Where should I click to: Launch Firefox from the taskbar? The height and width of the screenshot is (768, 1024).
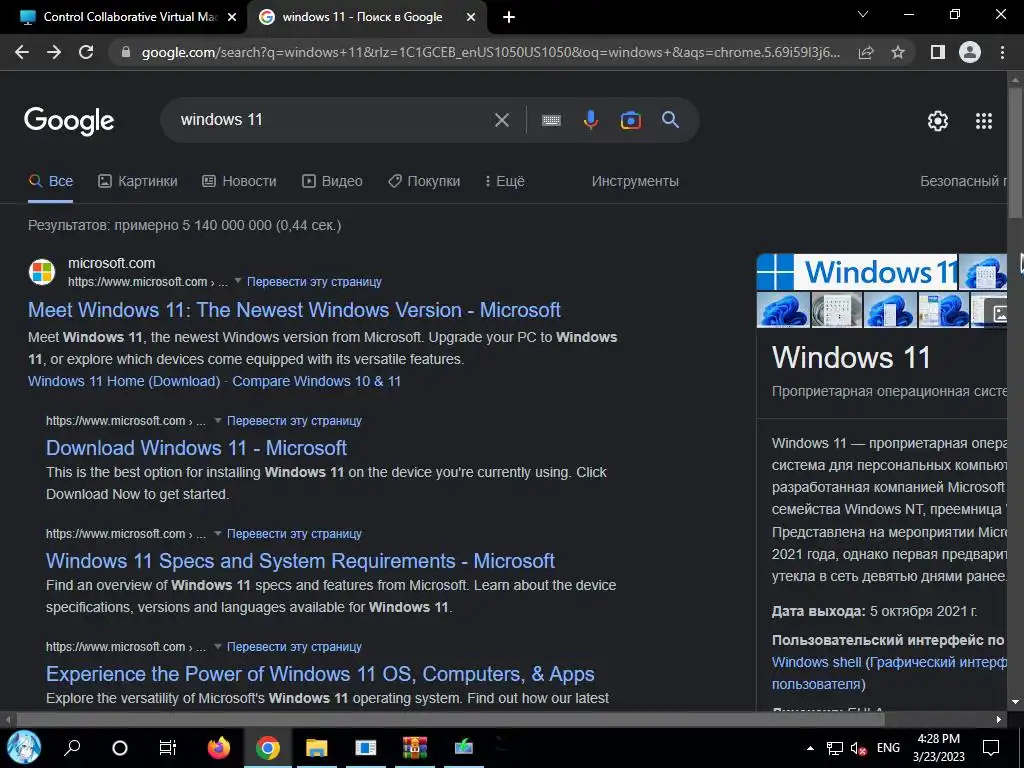[x=219, y=747]
